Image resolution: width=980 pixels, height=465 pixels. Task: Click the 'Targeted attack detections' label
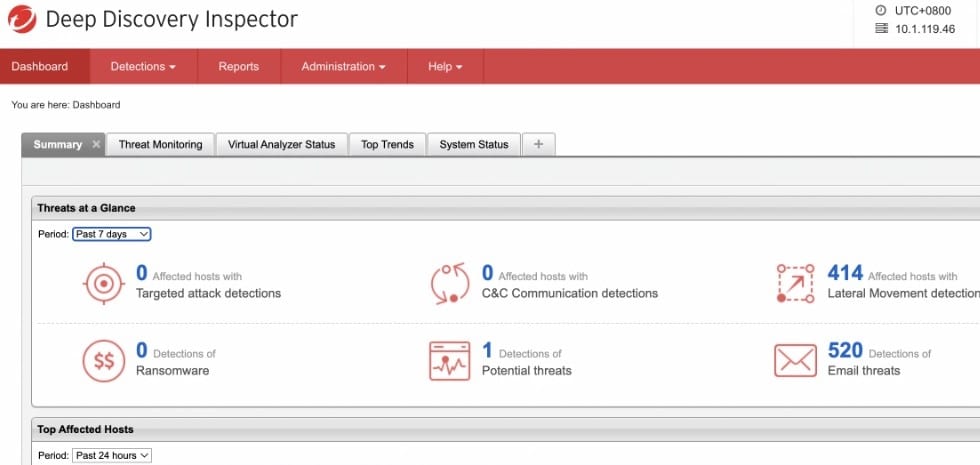click(209, 293)
